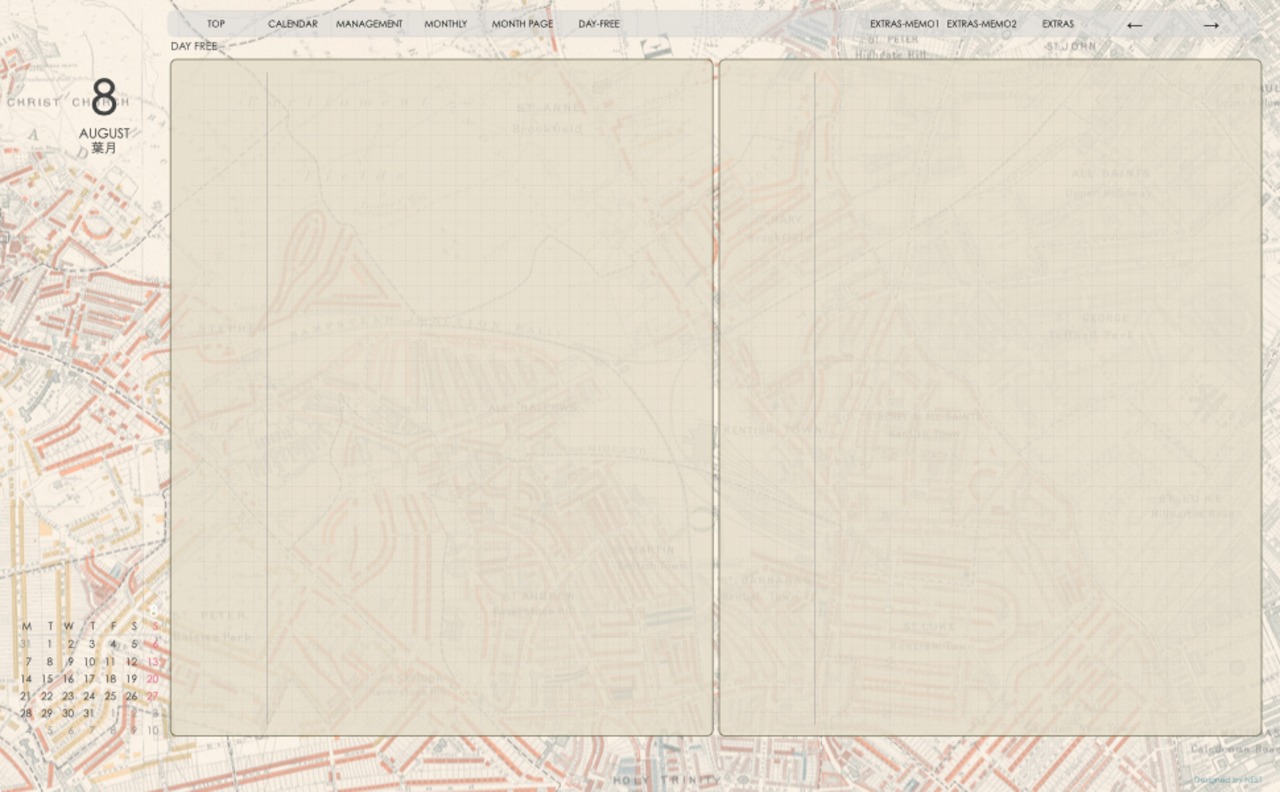Select date 16 in the mini calendar
1280x792 pixels.
[x=68, y=679]
